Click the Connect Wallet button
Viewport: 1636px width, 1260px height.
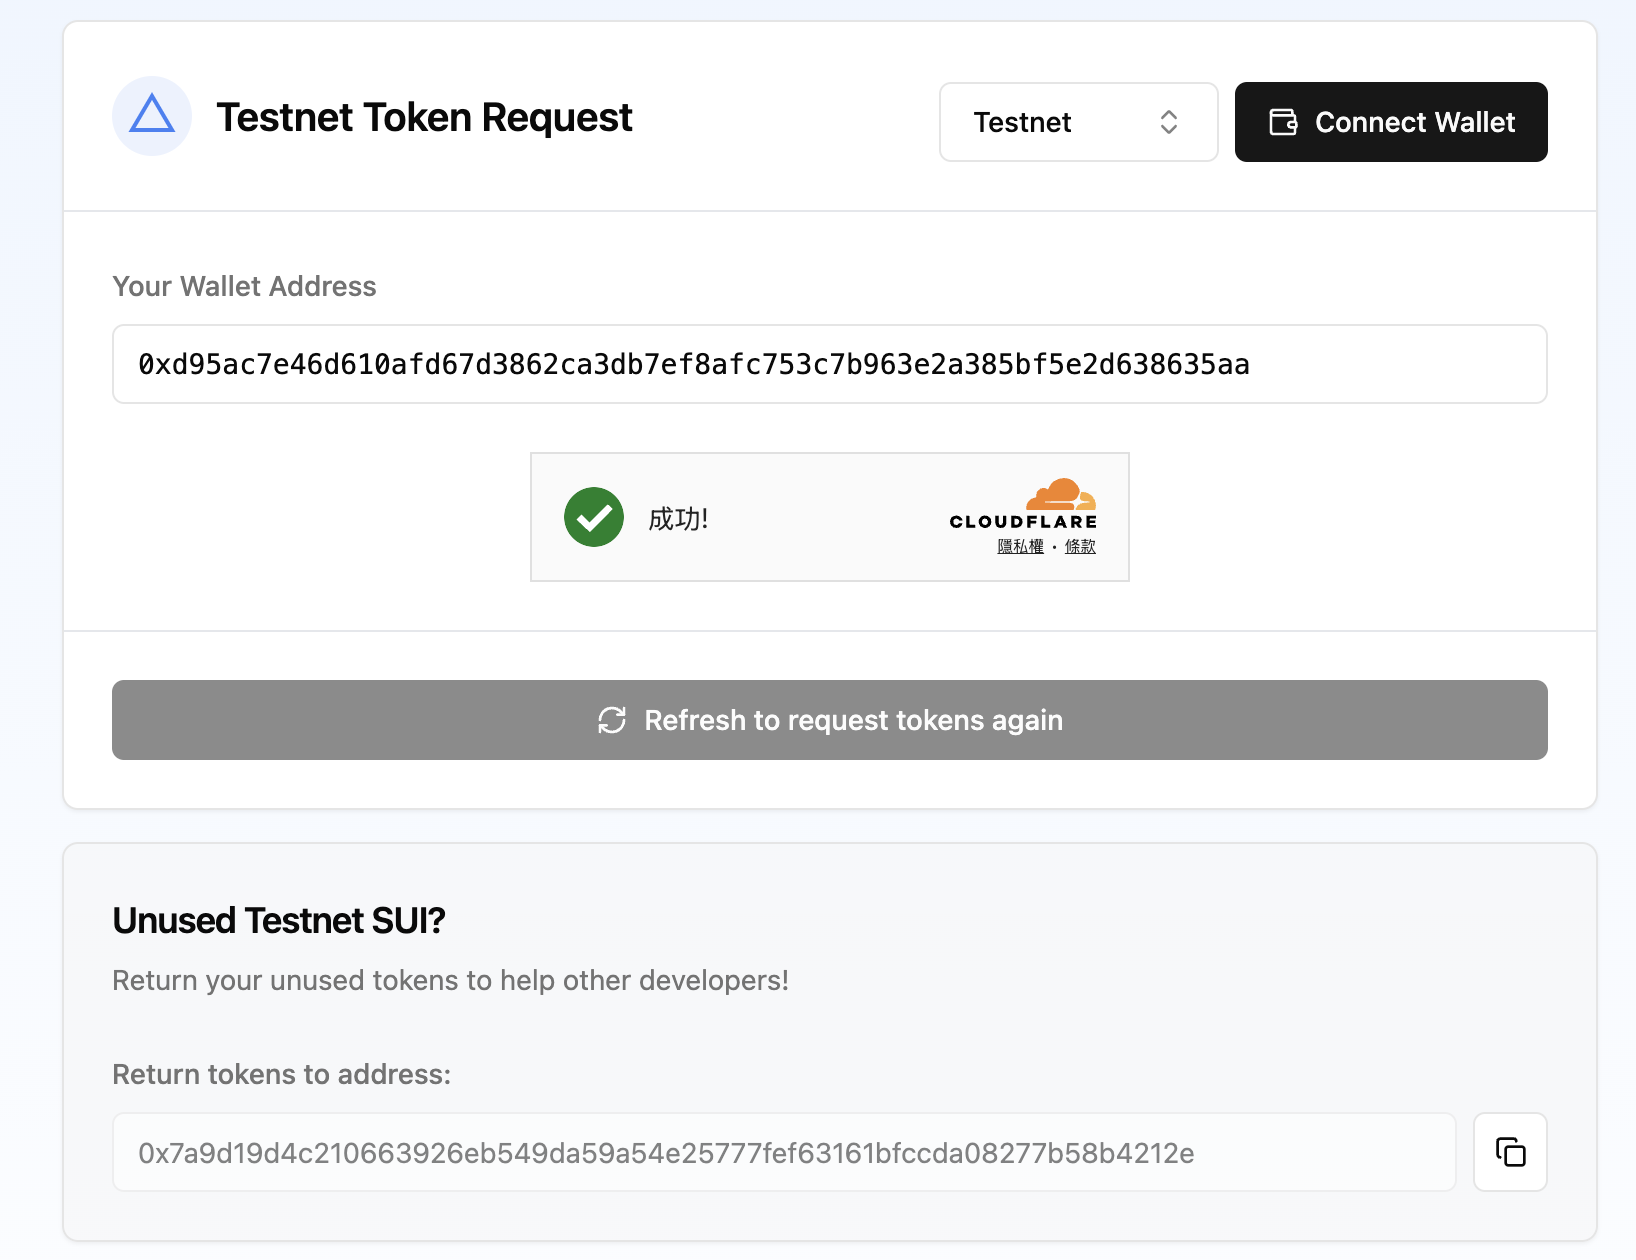point(1391,122)
